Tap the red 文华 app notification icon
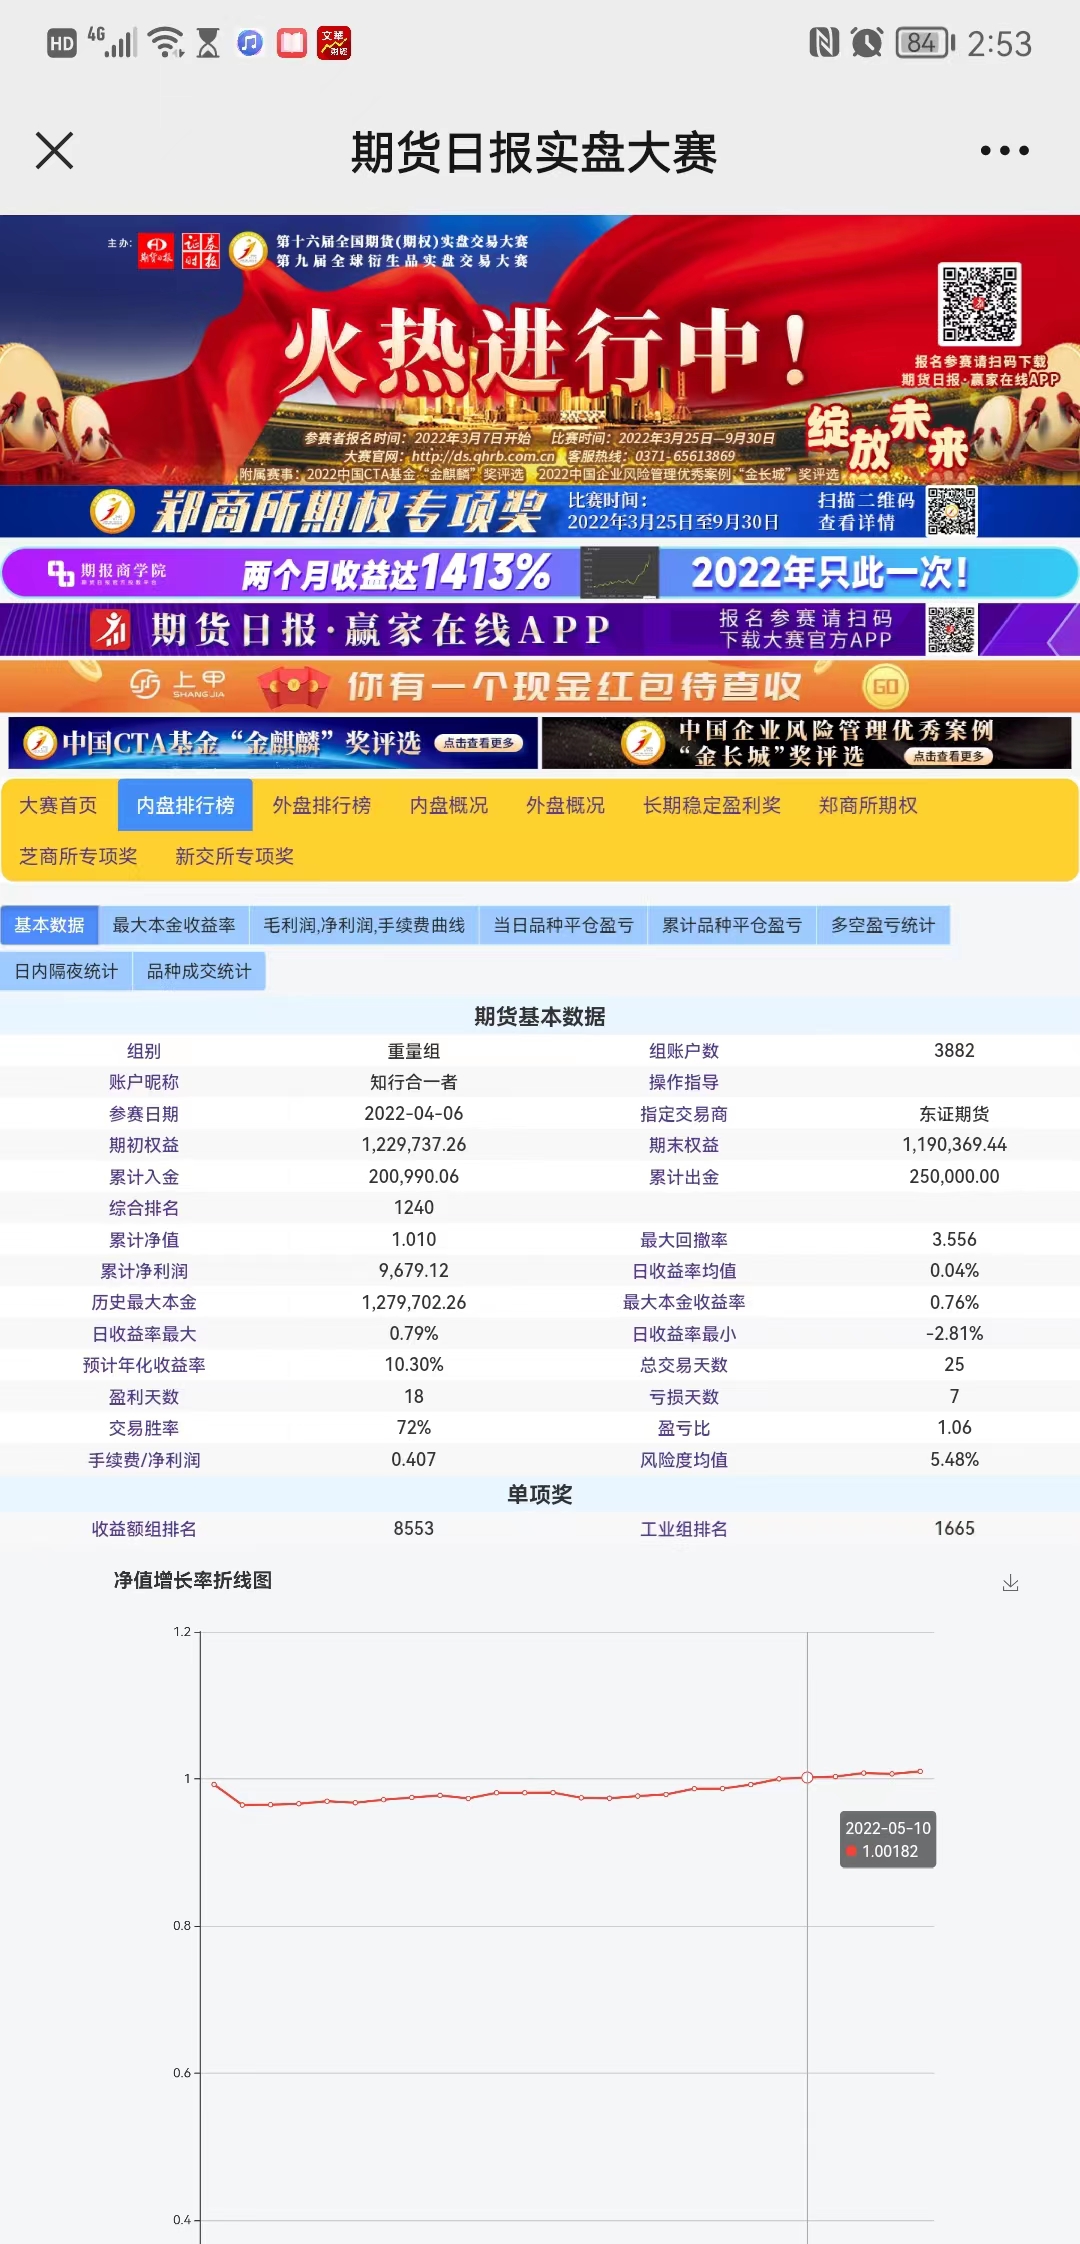 coord(334,43)
